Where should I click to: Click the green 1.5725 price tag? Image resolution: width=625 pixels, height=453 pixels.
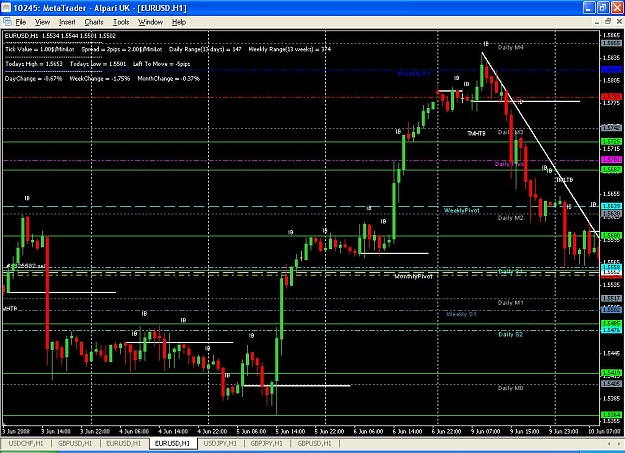611,142
